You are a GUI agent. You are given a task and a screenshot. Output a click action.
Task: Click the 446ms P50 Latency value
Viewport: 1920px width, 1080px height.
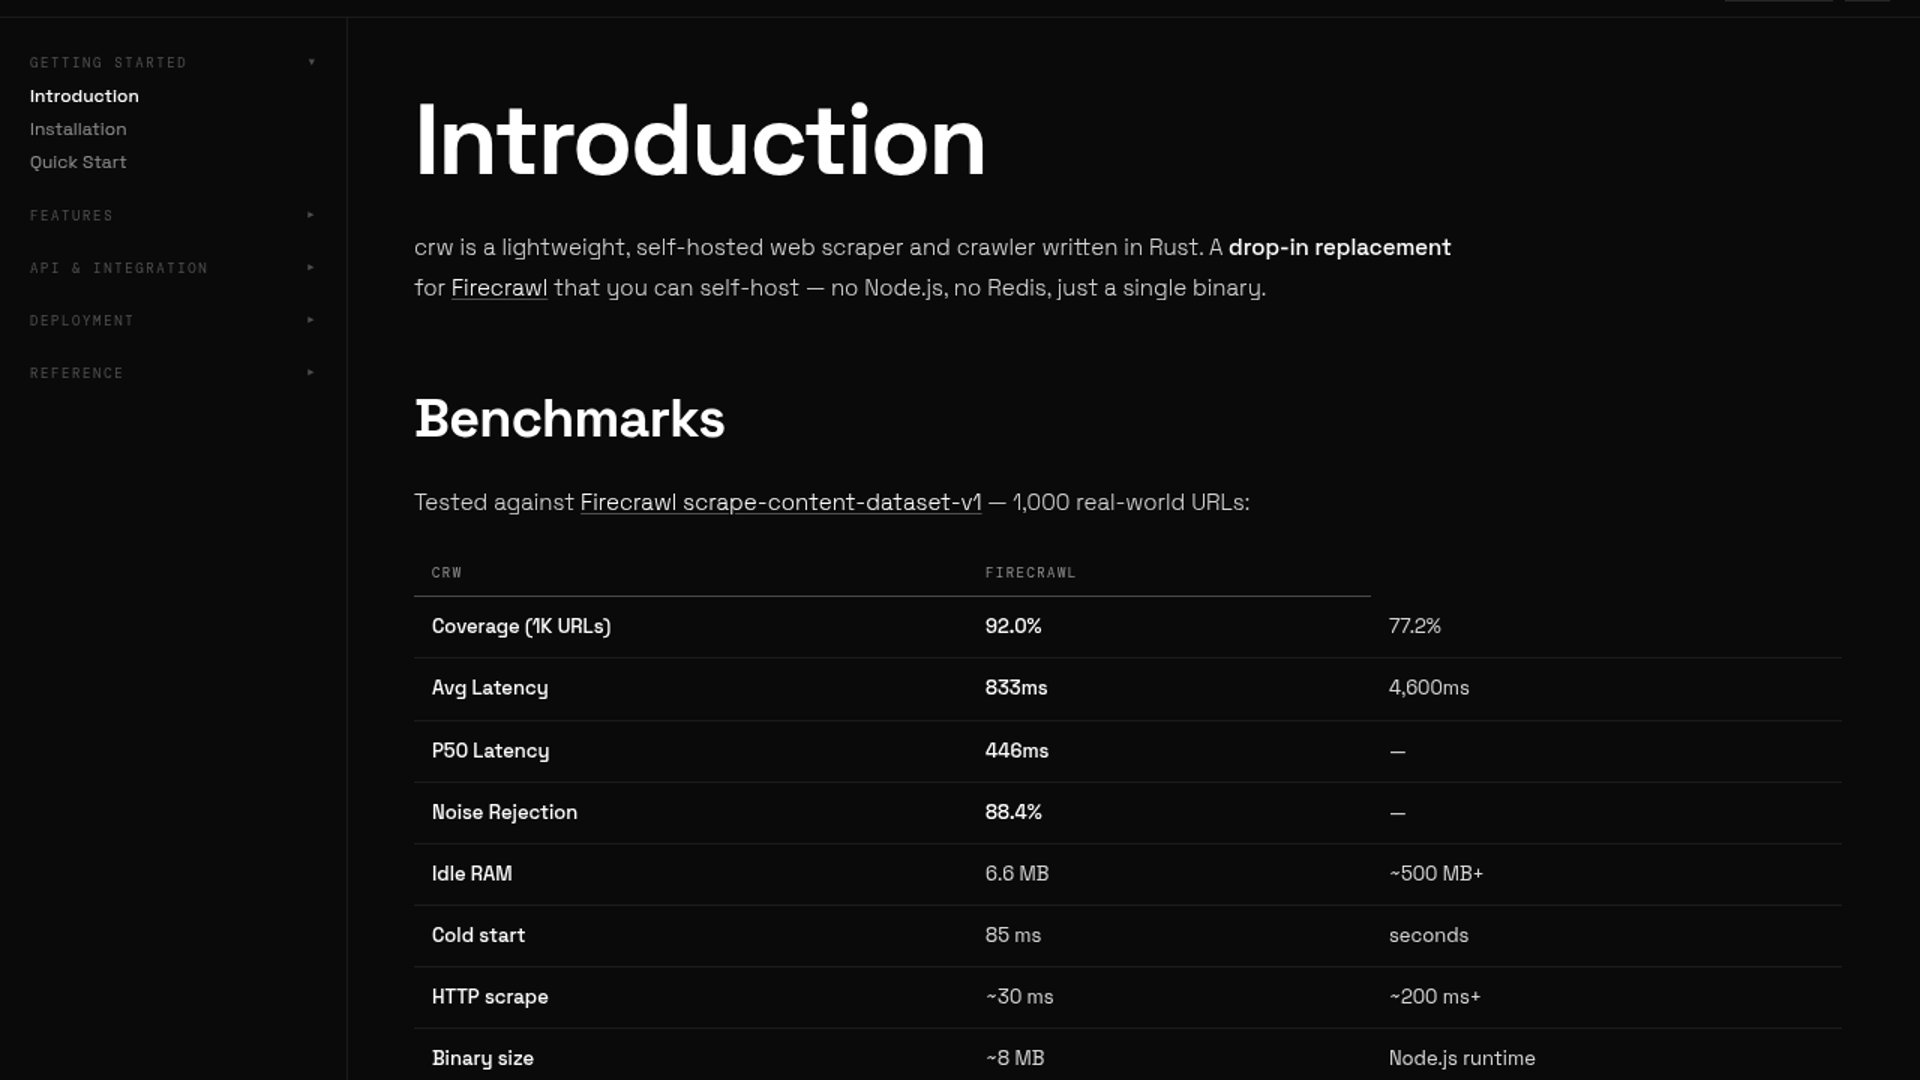coord(1016,751)
